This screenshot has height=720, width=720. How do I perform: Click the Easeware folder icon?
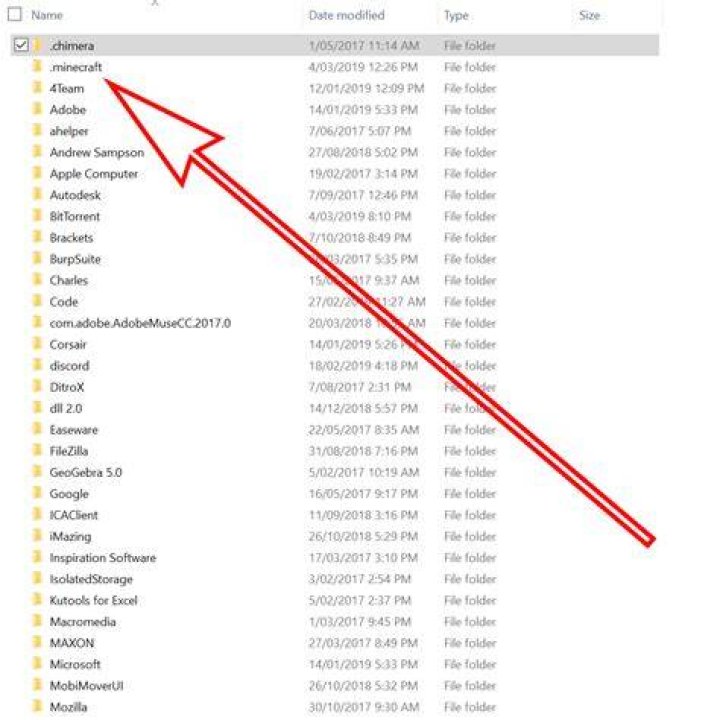click(38, 429)
